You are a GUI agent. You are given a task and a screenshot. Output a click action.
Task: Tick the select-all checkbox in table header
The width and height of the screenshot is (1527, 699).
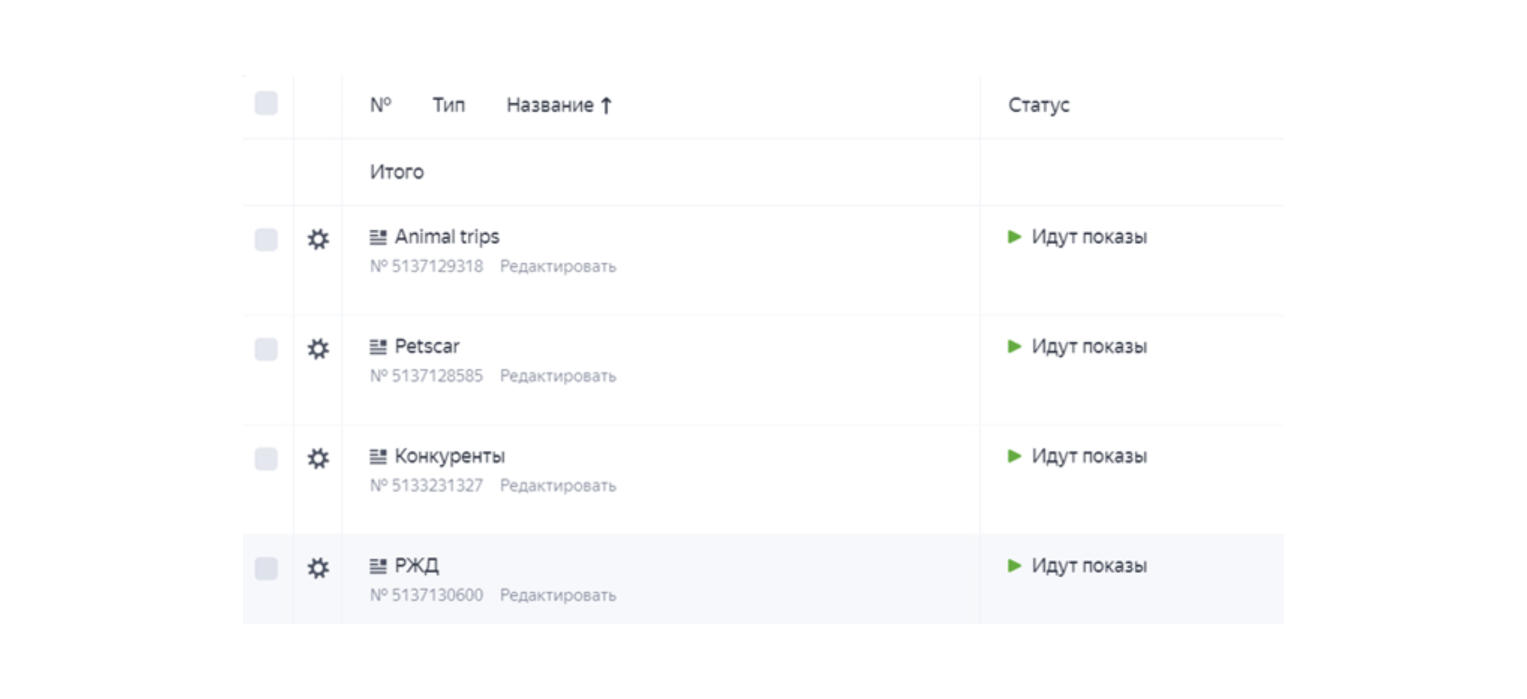[x=266, y=103]
